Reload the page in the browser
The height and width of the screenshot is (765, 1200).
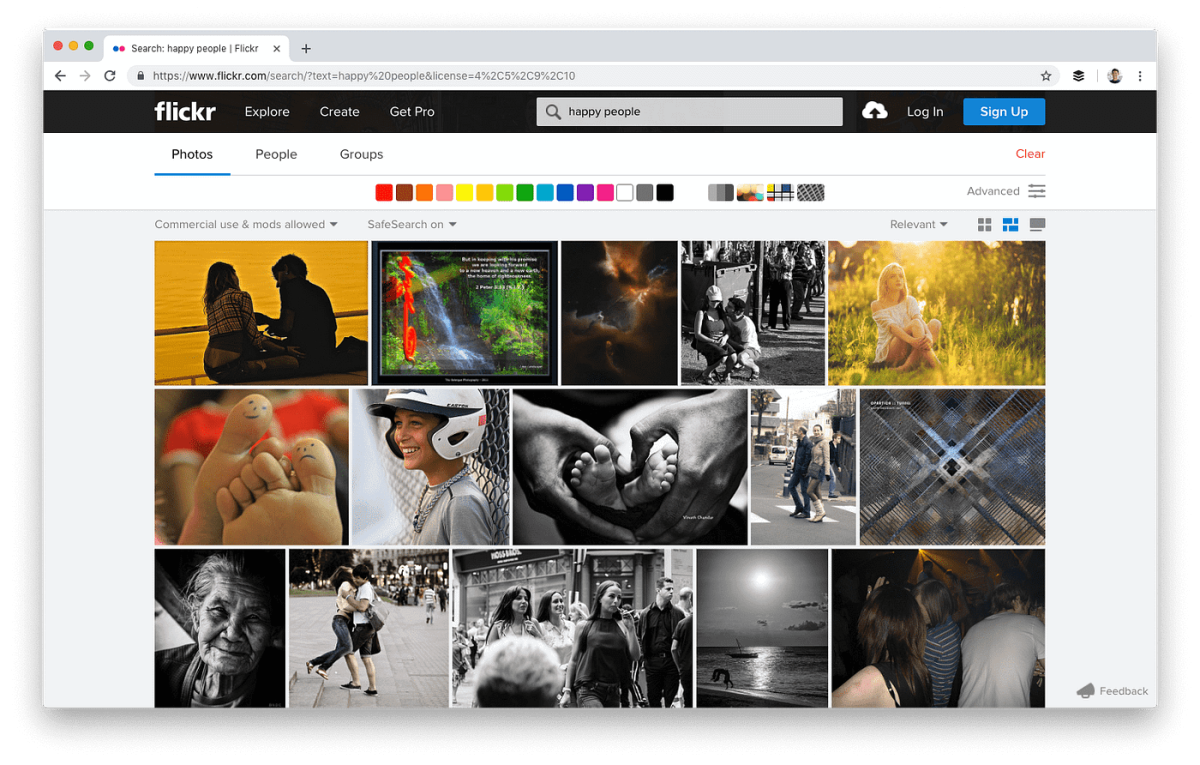coord(110,76)
